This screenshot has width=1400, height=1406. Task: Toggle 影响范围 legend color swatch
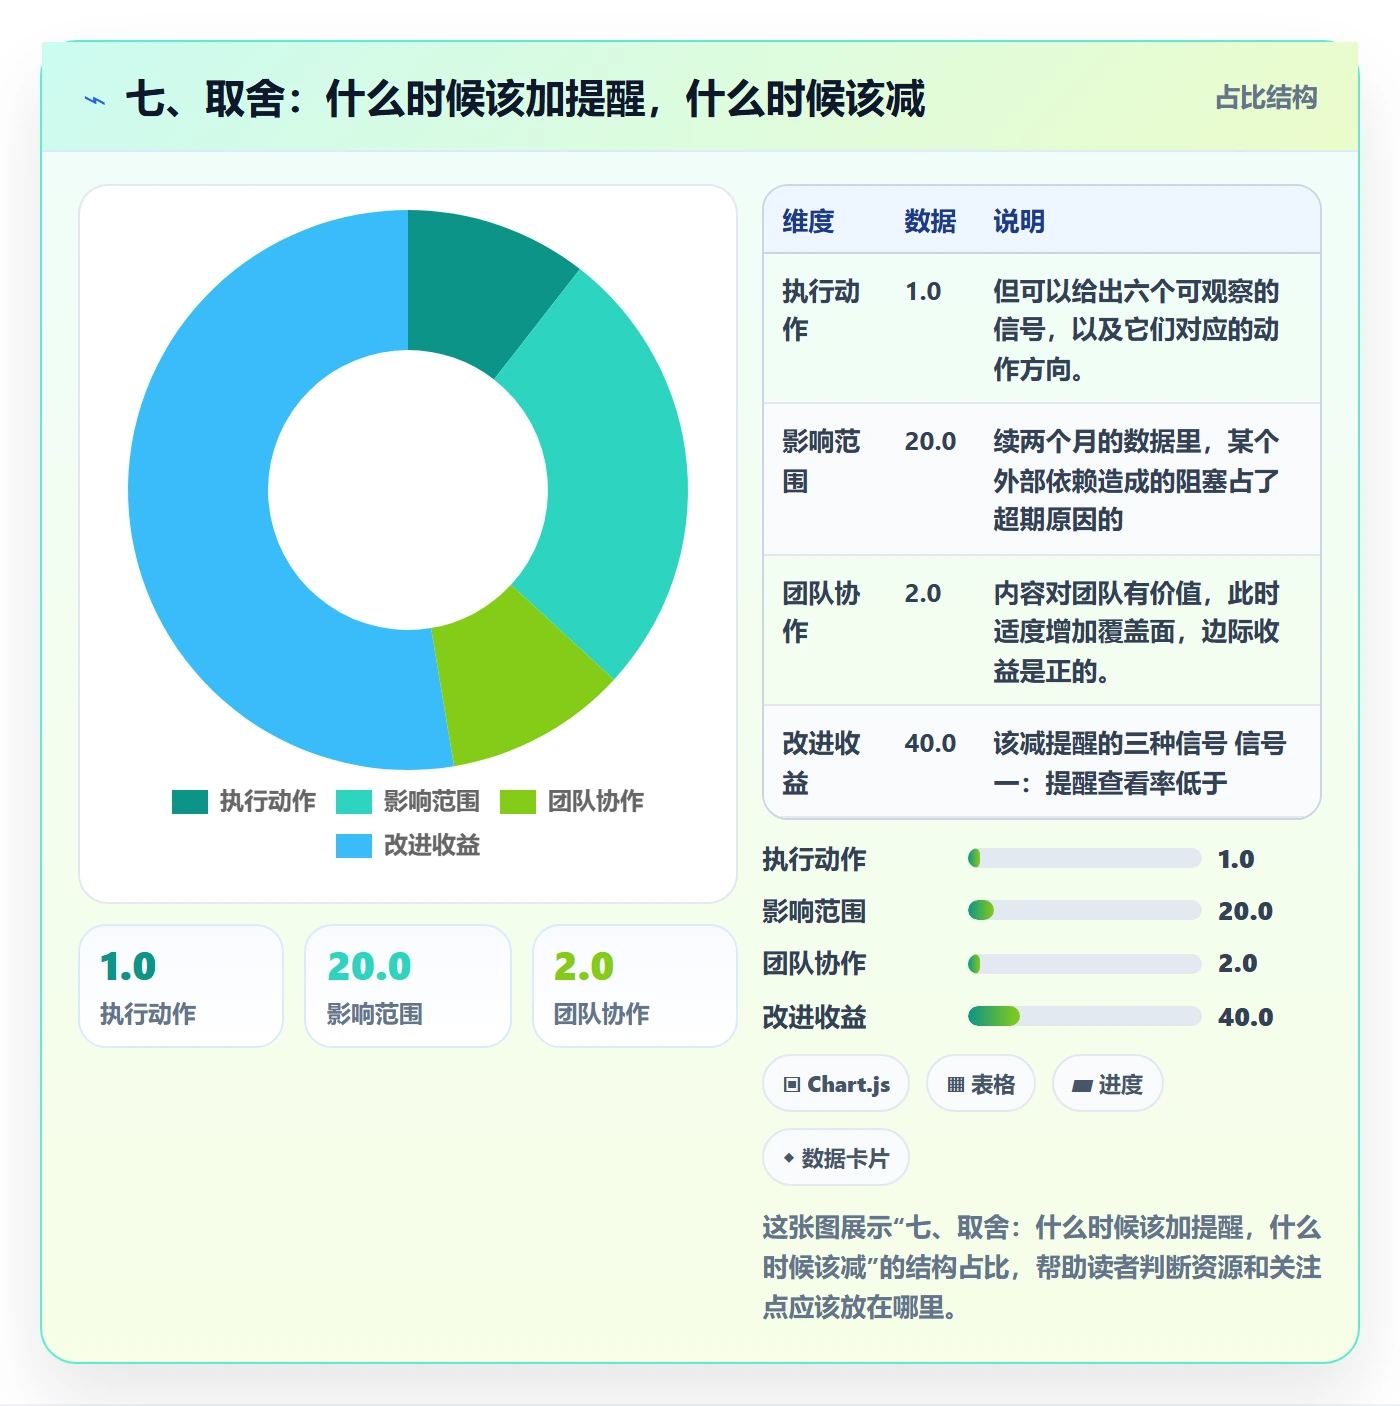click(354, 802)
